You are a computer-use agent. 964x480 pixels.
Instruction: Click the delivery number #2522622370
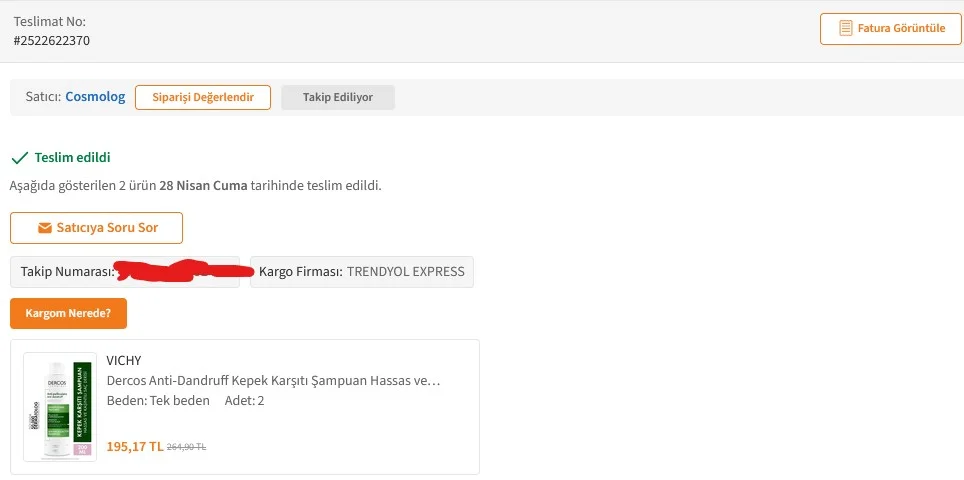52,41
